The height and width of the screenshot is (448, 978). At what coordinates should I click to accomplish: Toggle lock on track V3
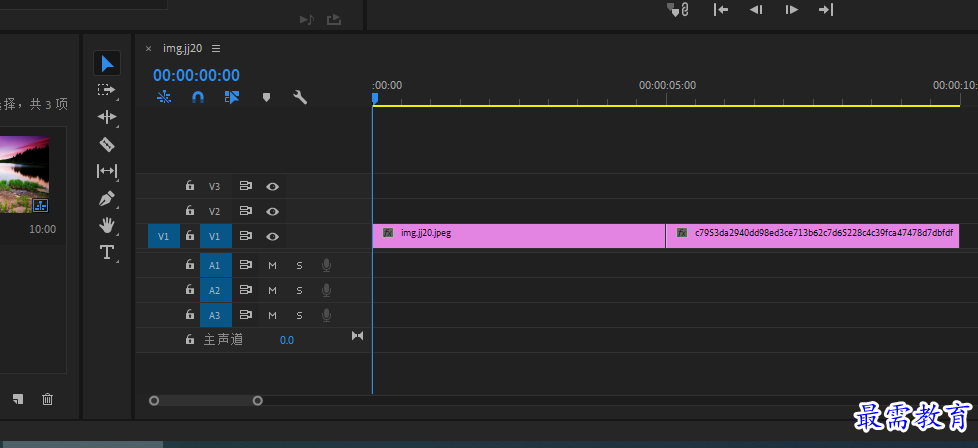click(190, 186)
